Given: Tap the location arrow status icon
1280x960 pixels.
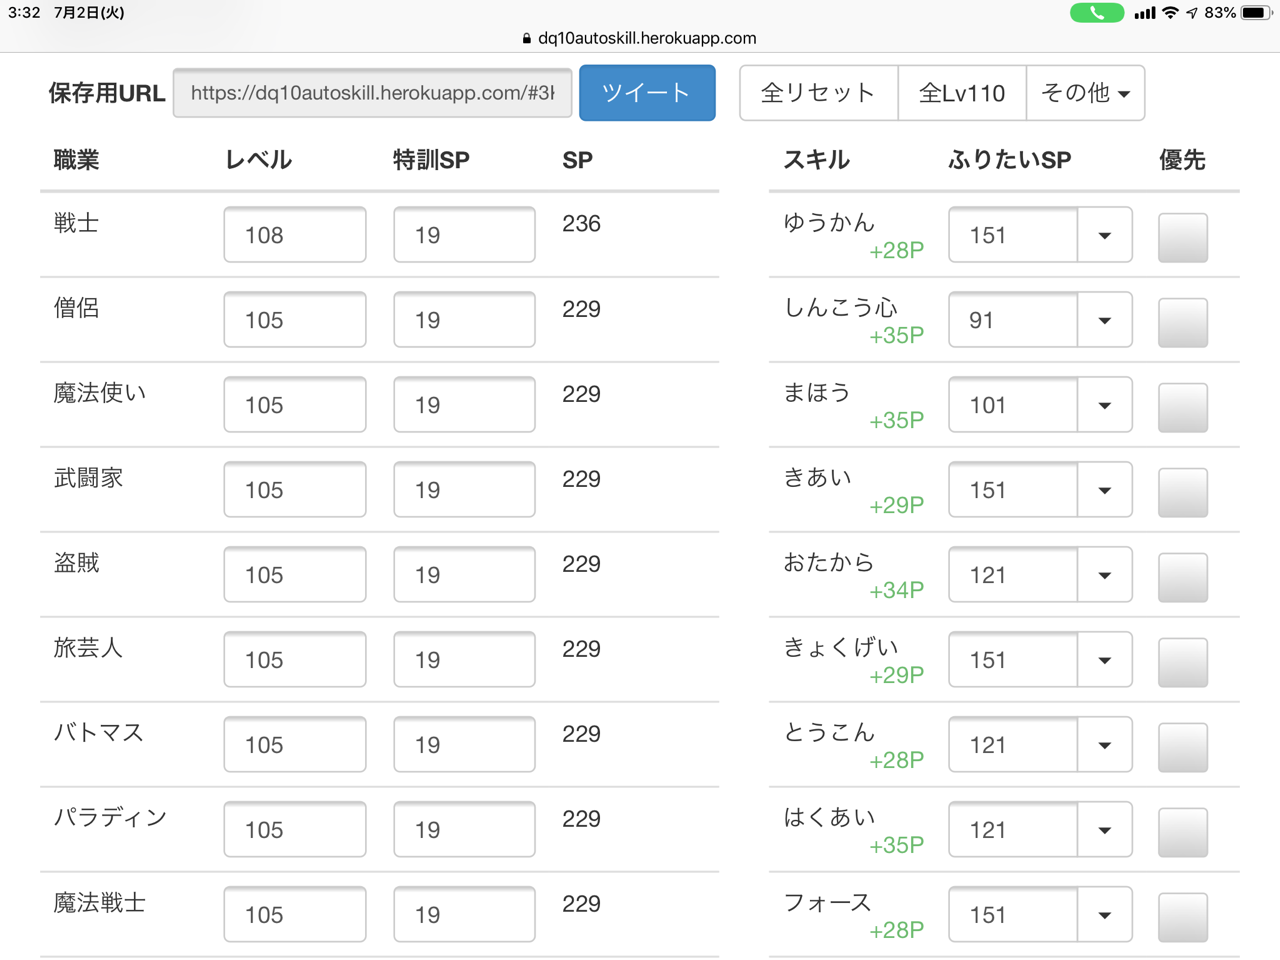Looking at the screenshot, I should 1192,13.
